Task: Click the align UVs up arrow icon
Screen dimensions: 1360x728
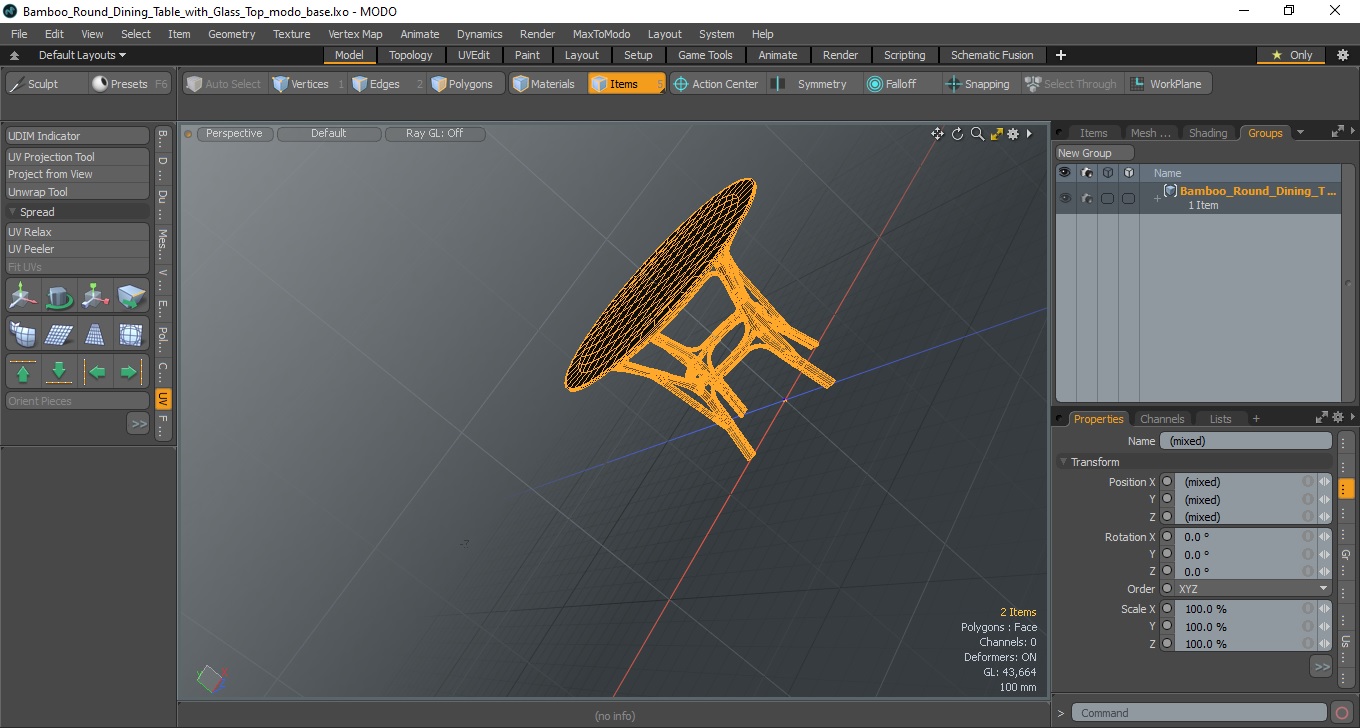Action: pyautogui.click(x=23, y=372)
